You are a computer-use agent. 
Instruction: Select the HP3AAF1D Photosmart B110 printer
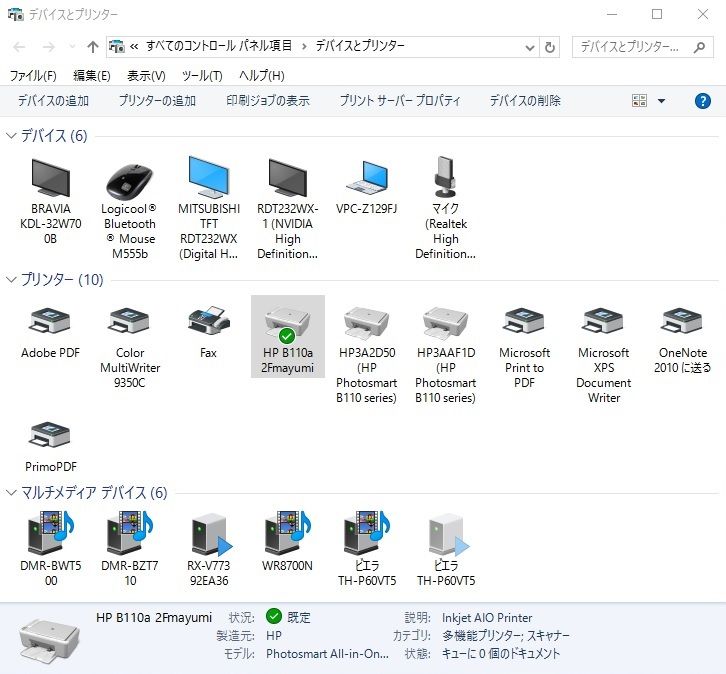tap(445, 322)
